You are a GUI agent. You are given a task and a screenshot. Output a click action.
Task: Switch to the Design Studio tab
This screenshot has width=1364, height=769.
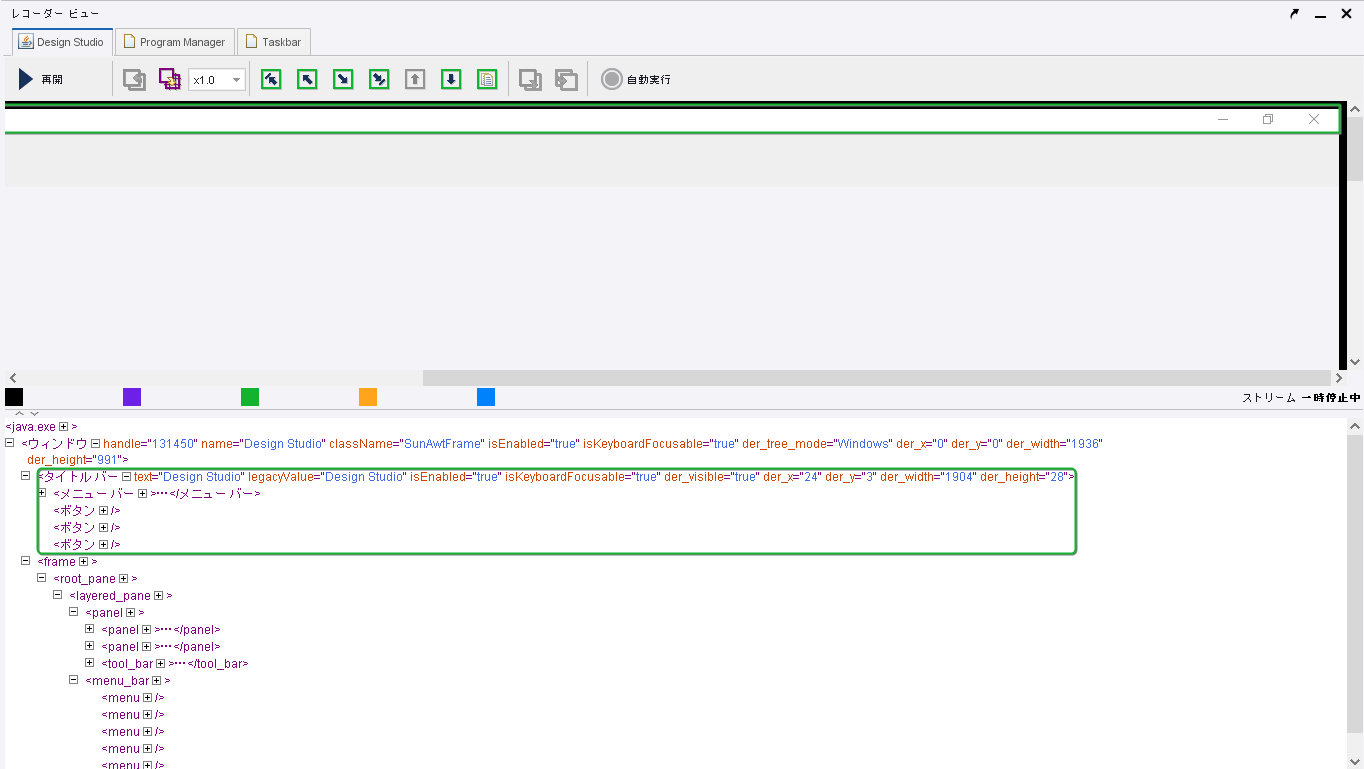pos(62,42)
